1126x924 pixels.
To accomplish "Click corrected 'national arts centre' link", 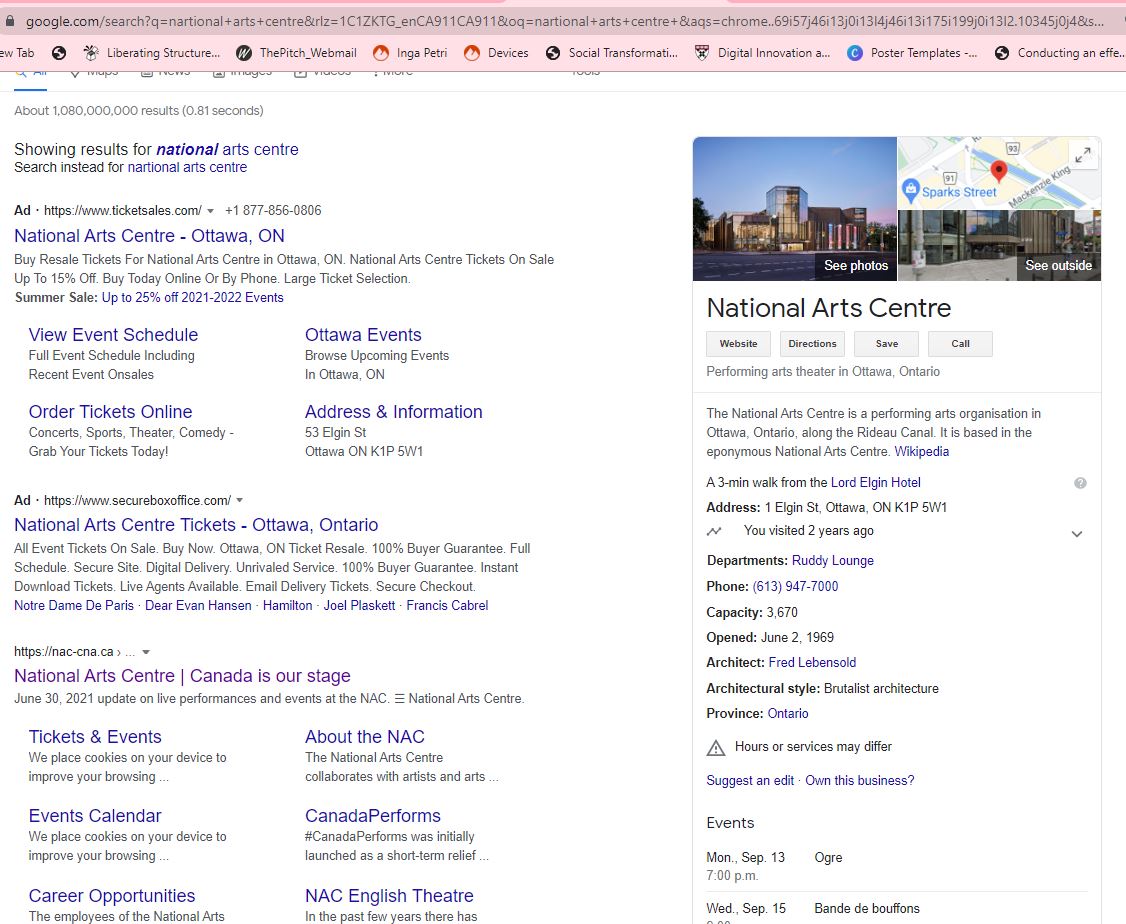I will pyautogui.click(x=227, y=149).
